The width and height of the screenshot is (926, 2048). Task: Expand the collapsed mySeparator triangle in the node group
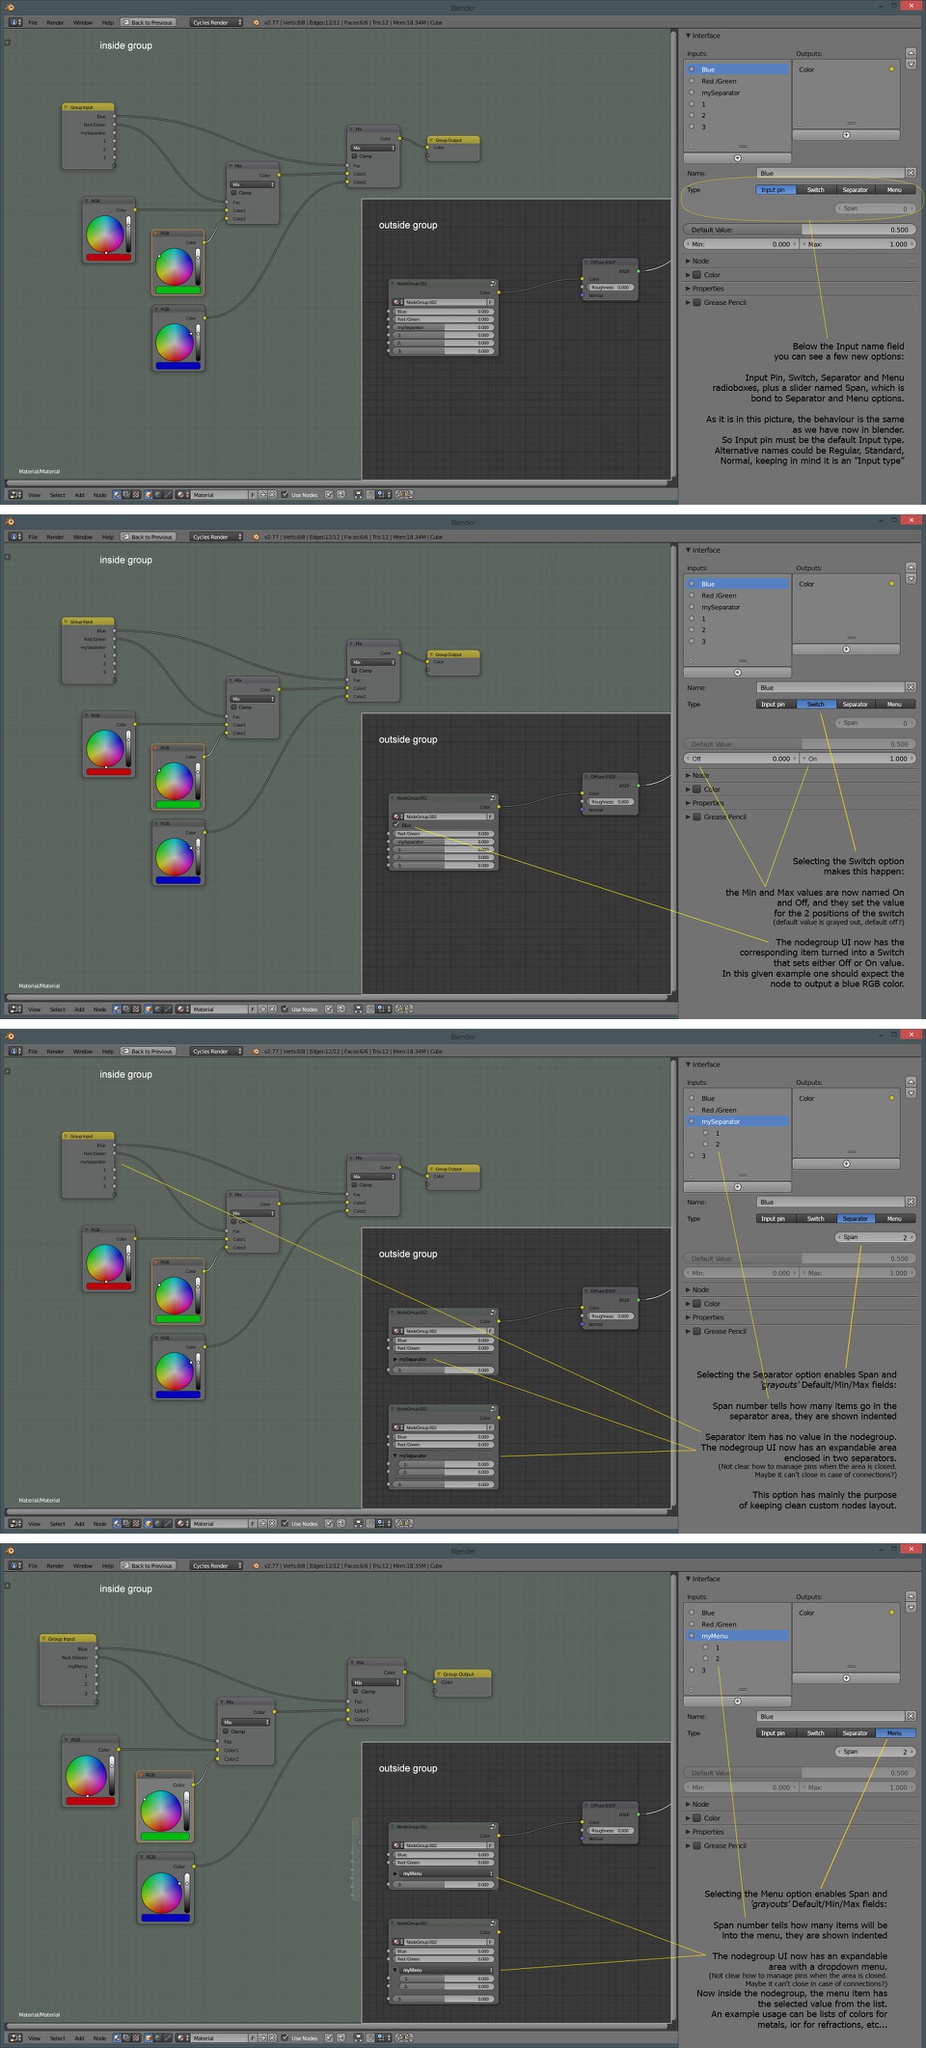click(396, 1359)
